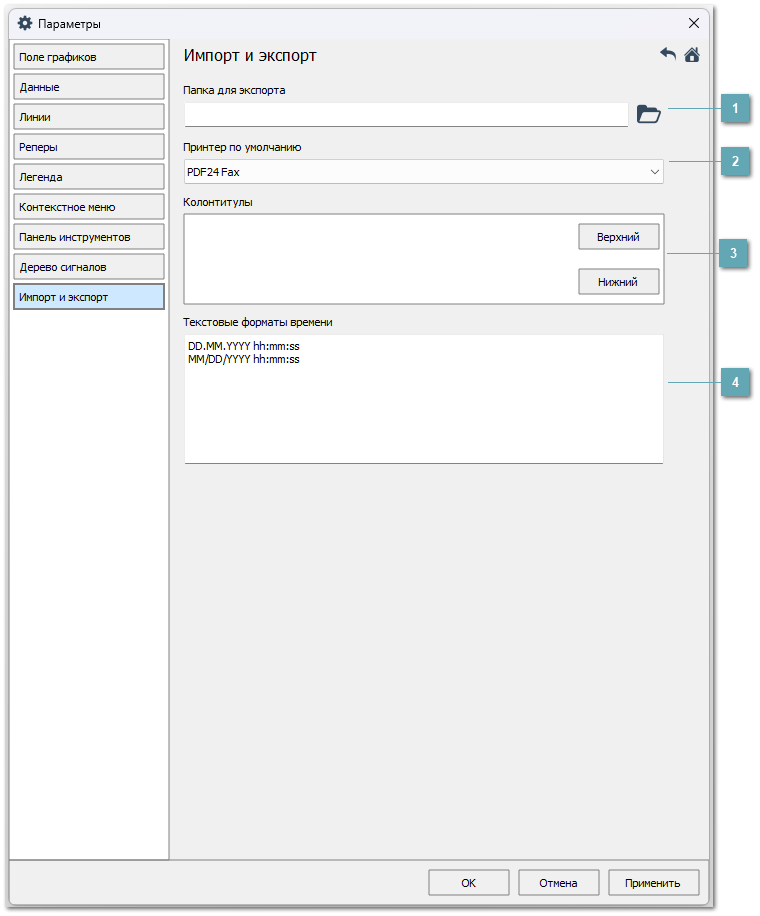Open the Дерево сигналов section
This screenshot has height=916, width=760.
tap(89, 267)
